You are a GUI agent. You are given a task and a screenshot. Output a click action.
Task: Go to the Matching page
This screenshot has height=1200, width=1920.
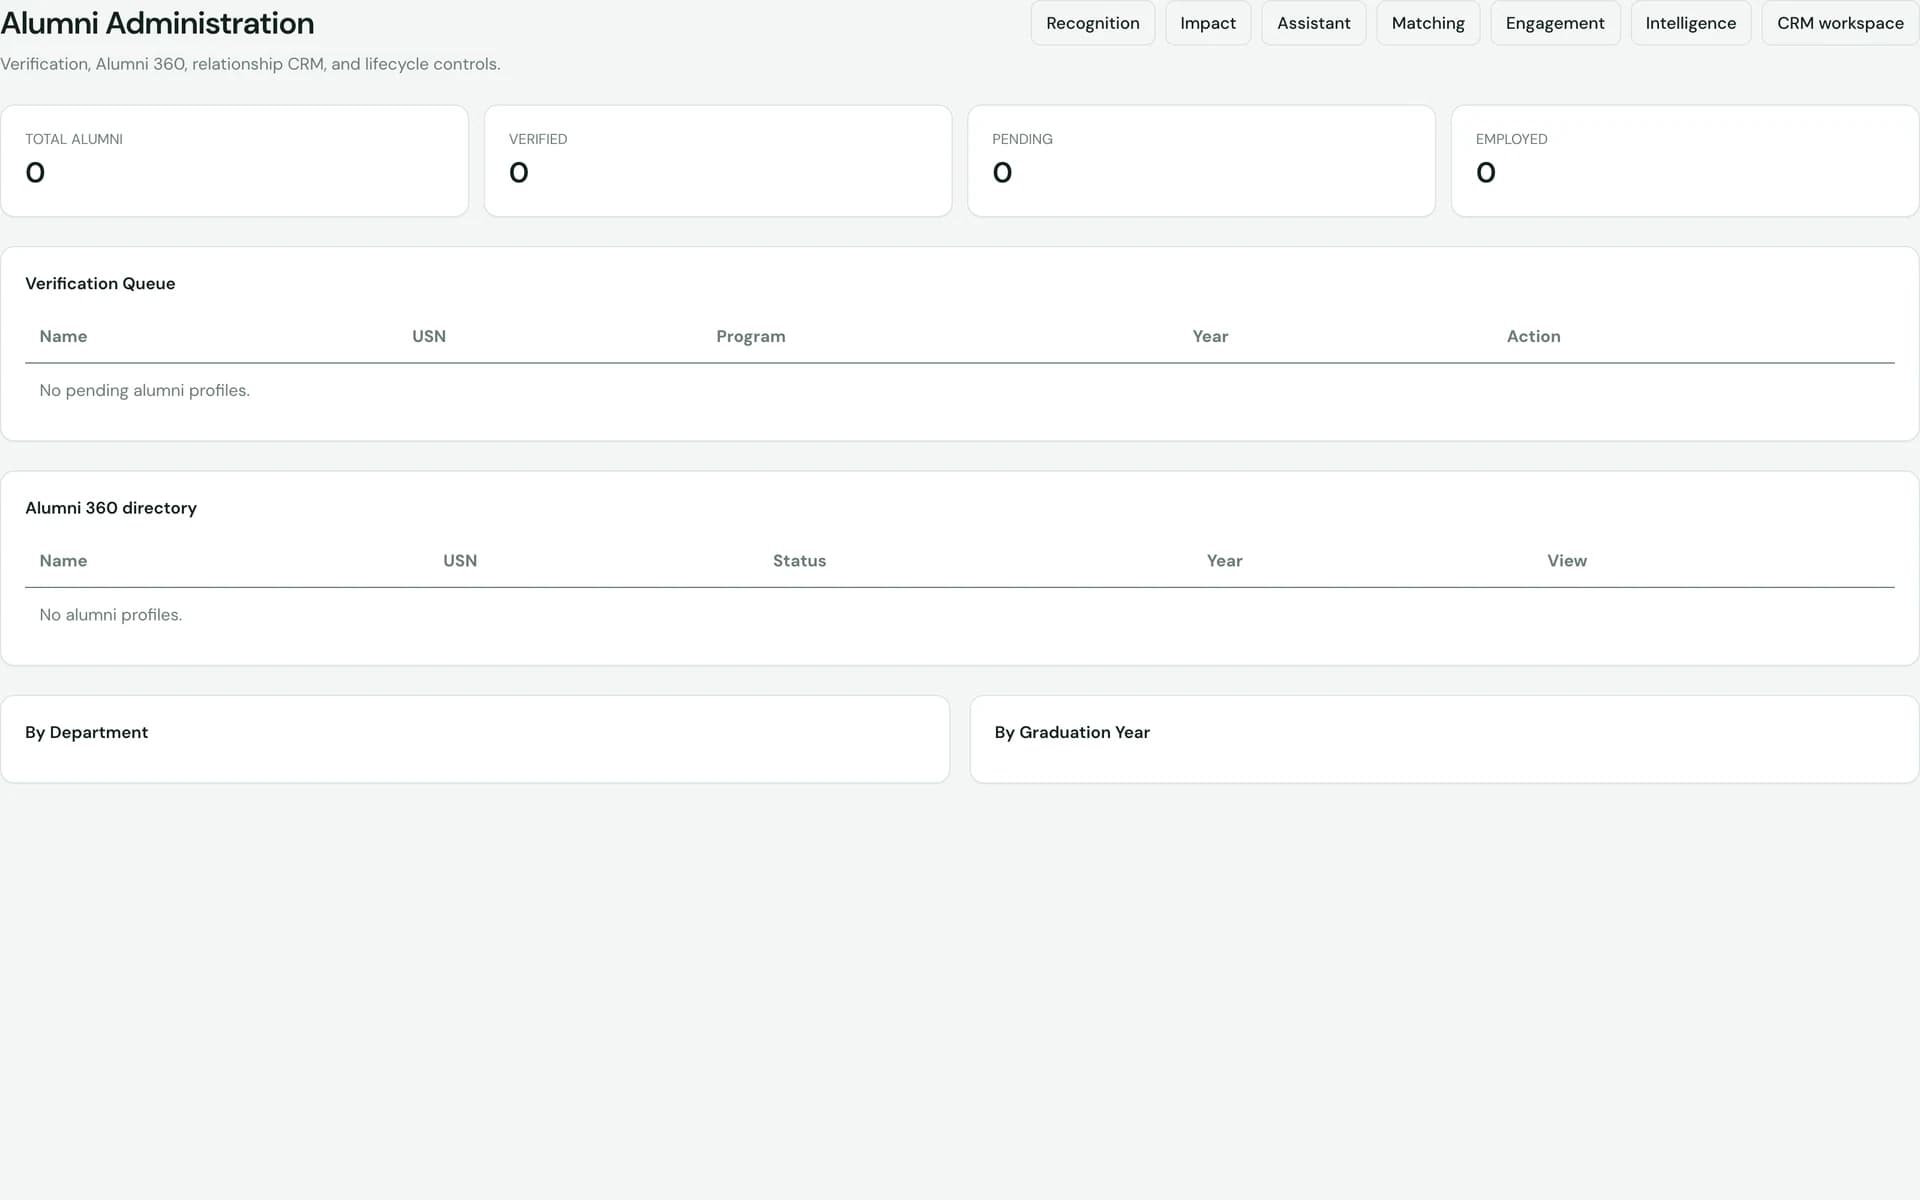click(1428, 23)
